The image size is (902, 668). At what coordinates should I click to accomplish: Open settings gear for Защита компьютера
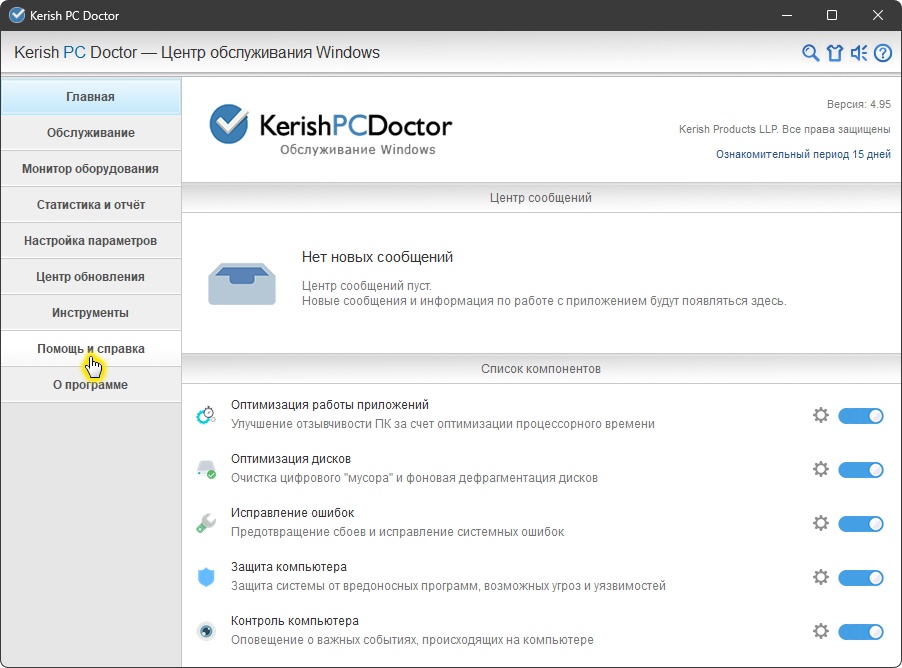(x=821, y=577)
